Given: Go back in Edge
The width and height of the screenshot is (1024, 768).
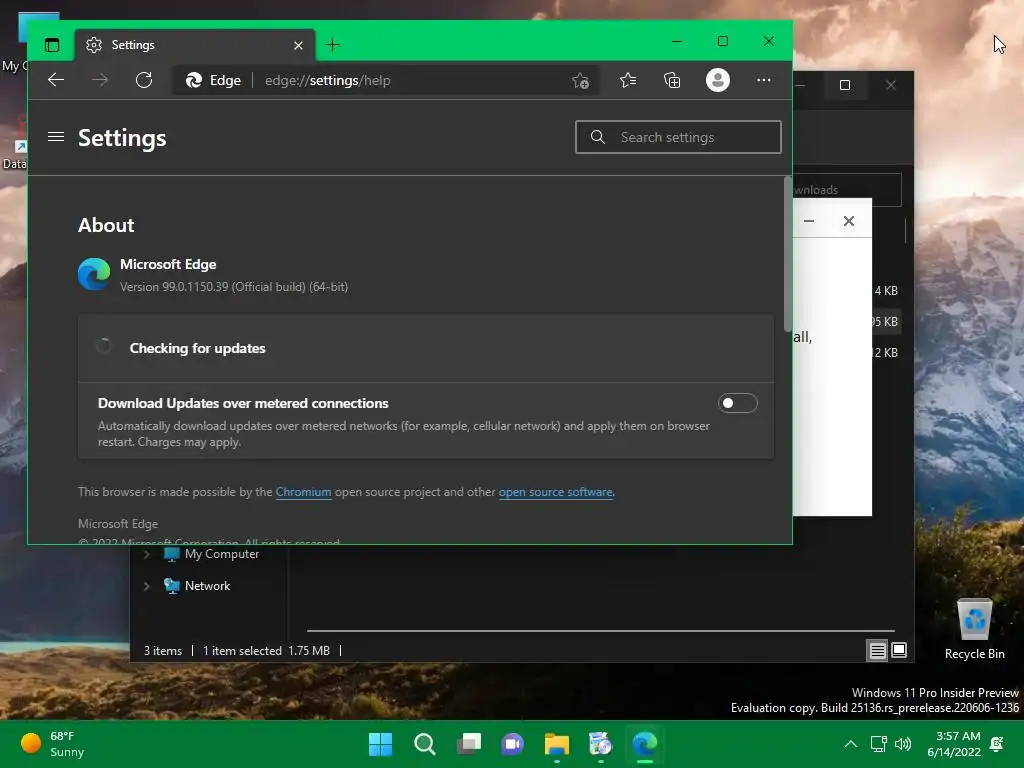Looking at the screenshot, I should (x=56, y=80).
